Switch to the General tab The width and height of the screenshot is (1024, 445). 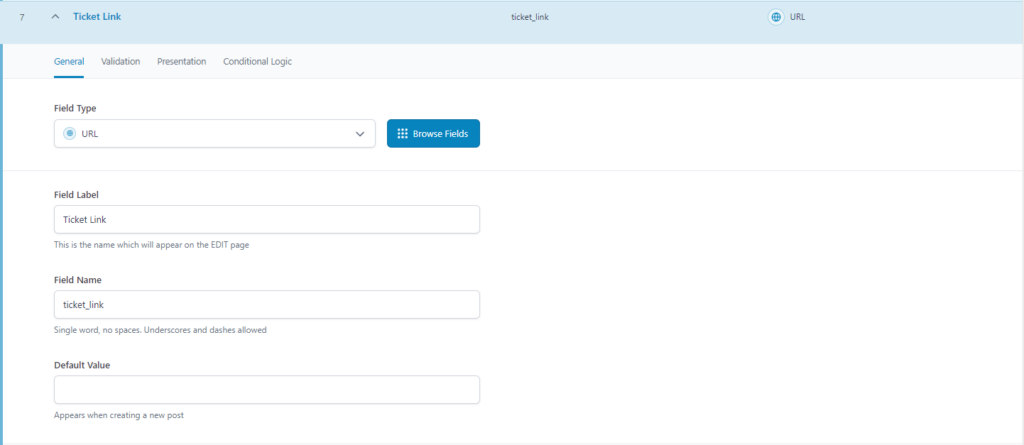(69, 61)
